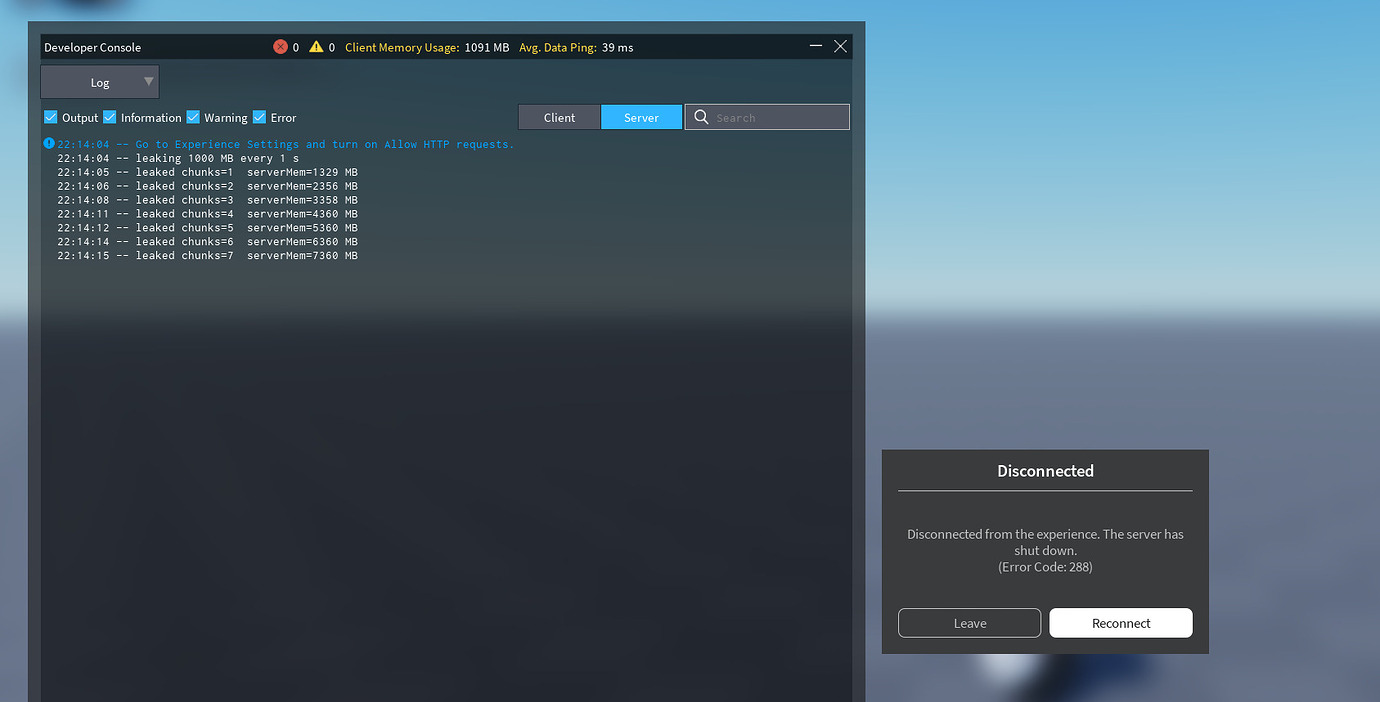Click the 'server has shut down' message

1045,542
